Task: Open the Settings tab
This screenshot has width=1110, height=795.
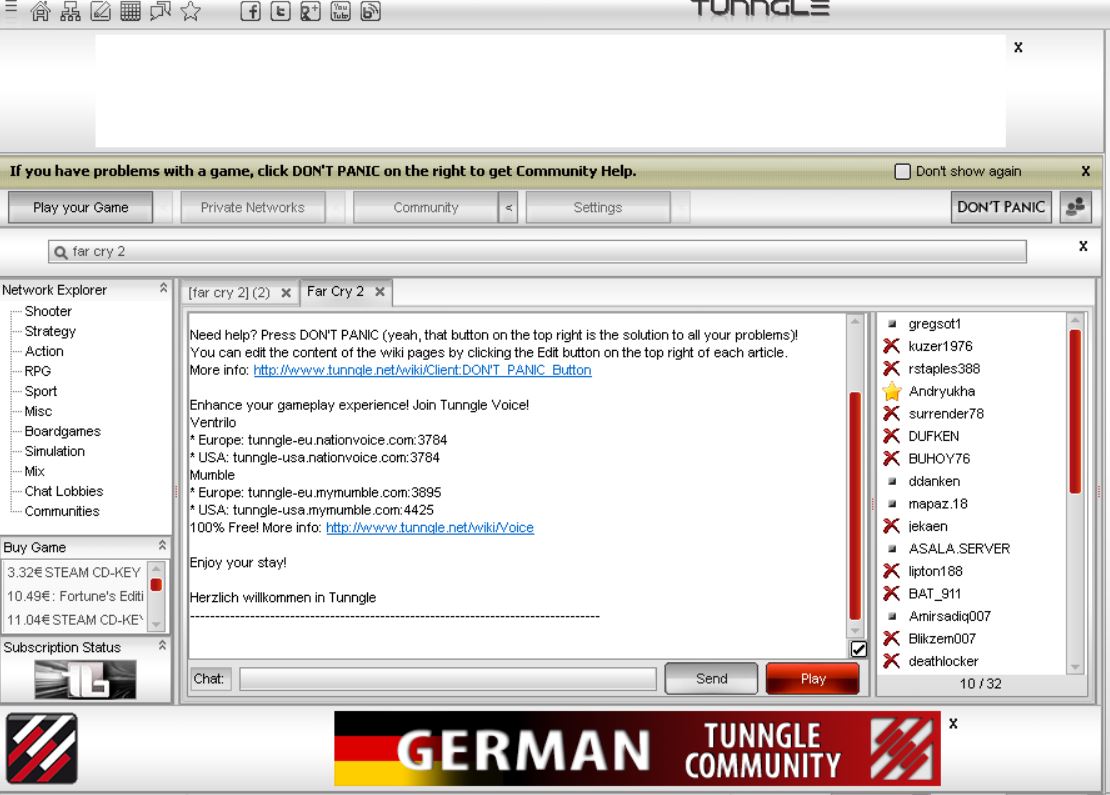Action: (598, 207)
